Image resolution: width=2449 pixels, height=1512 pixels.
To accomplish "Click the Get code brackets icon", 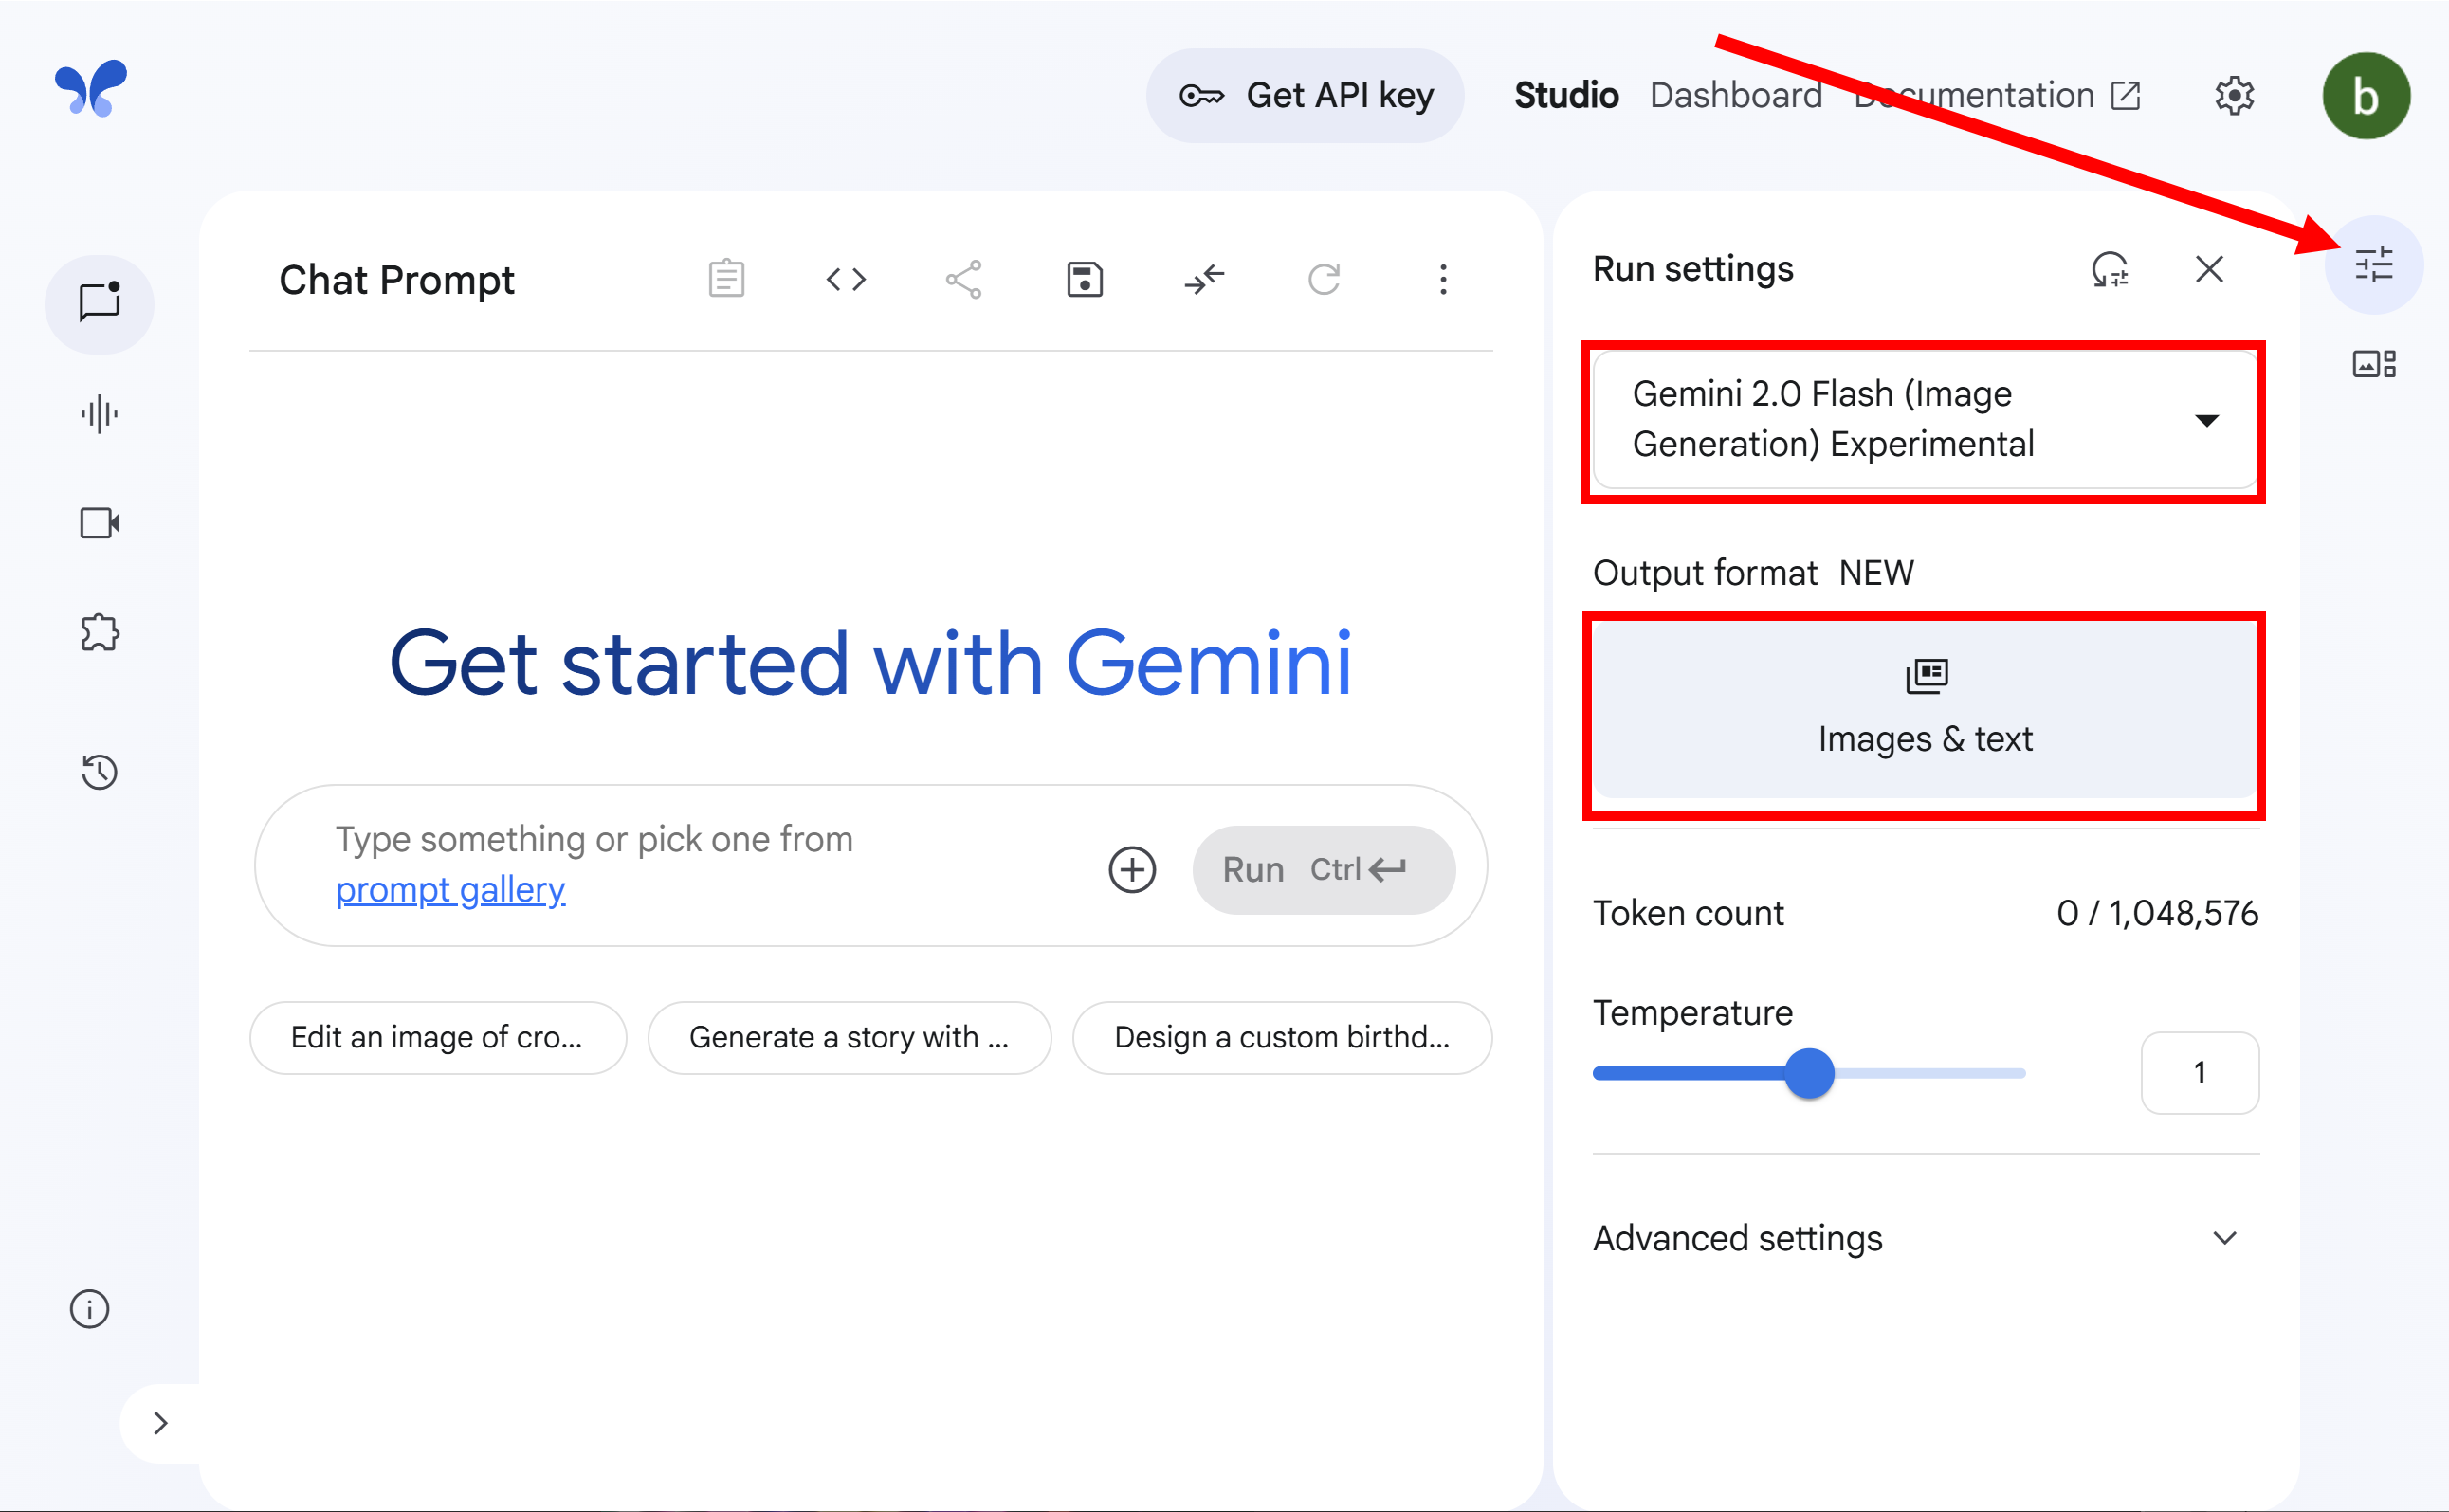I will tap(845, 279).
